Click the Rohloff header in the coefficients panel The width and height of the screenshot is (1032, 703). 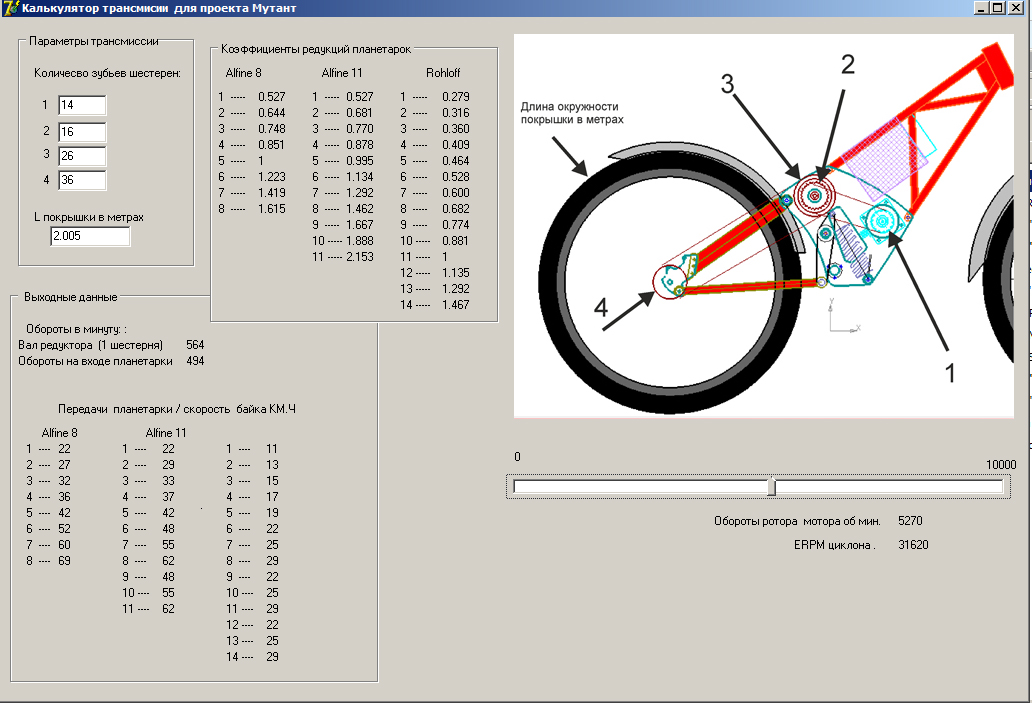pyautogui.click(x=443, y=73)
